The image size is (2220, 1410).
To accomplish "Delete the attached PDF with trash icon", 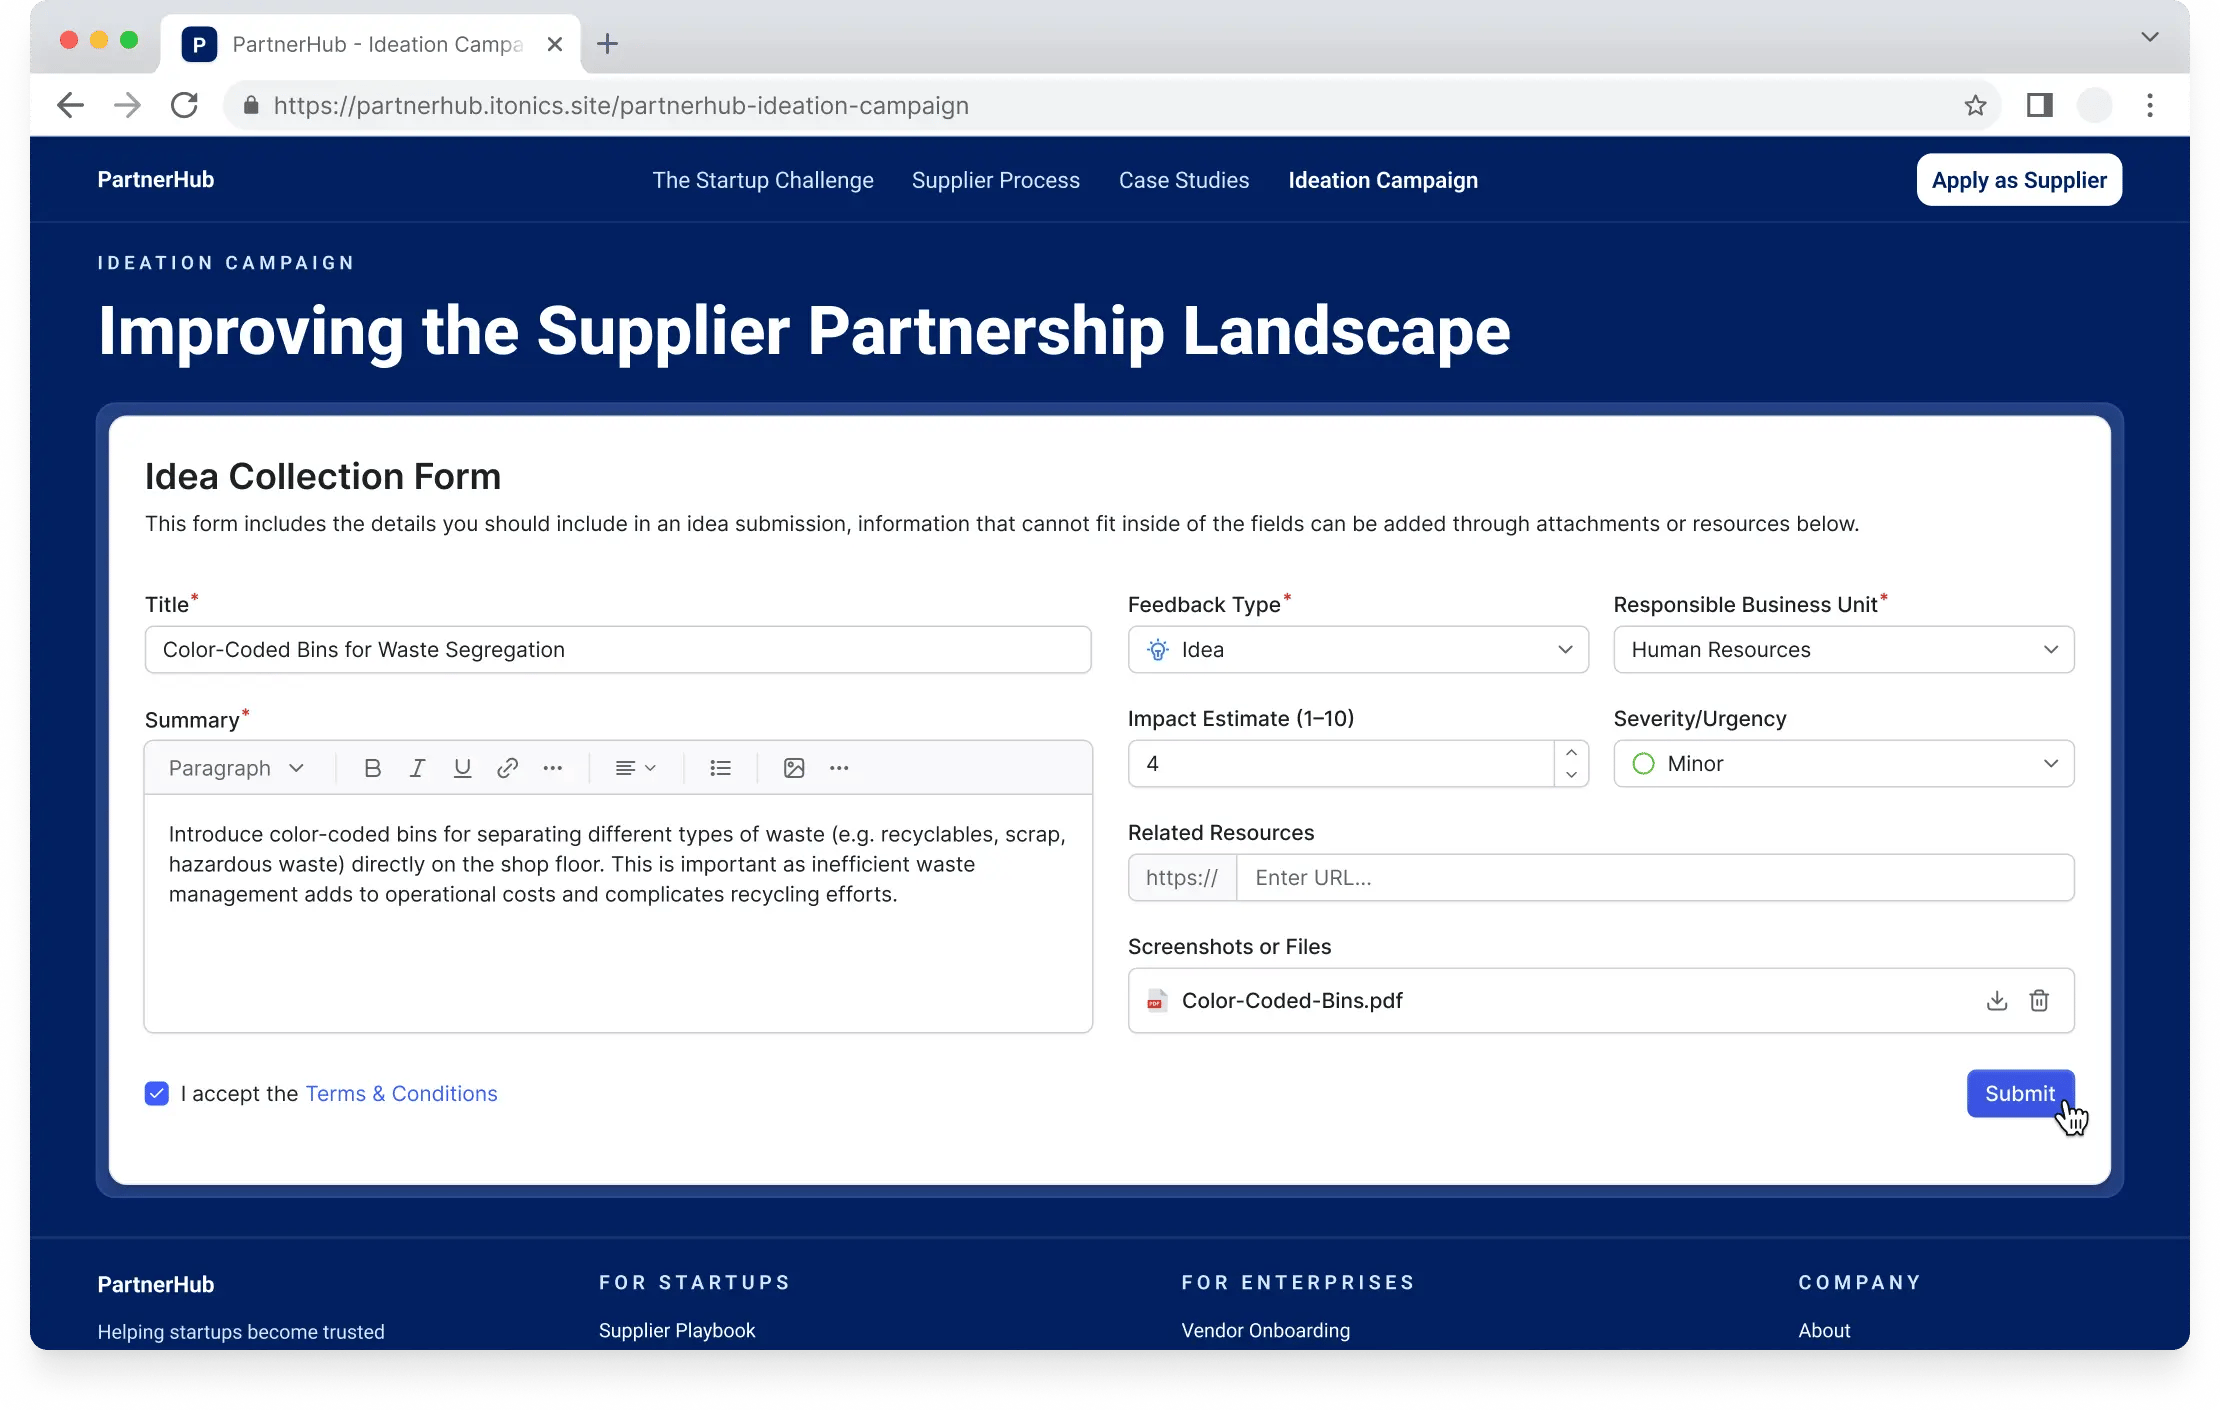I will [x=2039, y=1000].
